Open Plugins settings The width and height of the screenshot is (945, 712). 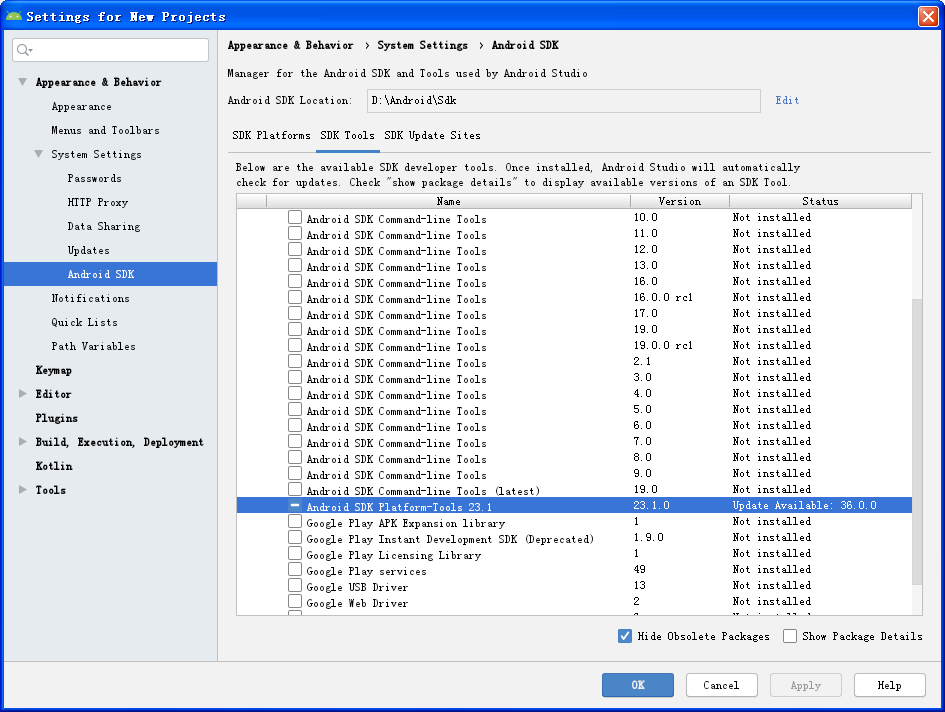coord(57,418)
